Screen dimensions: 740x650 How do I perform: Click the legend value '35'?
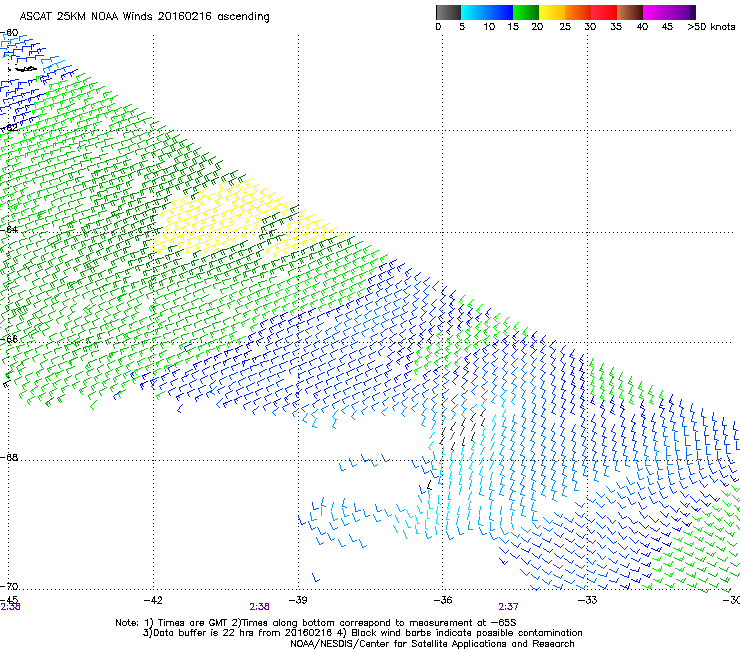(x=616, y=26)
